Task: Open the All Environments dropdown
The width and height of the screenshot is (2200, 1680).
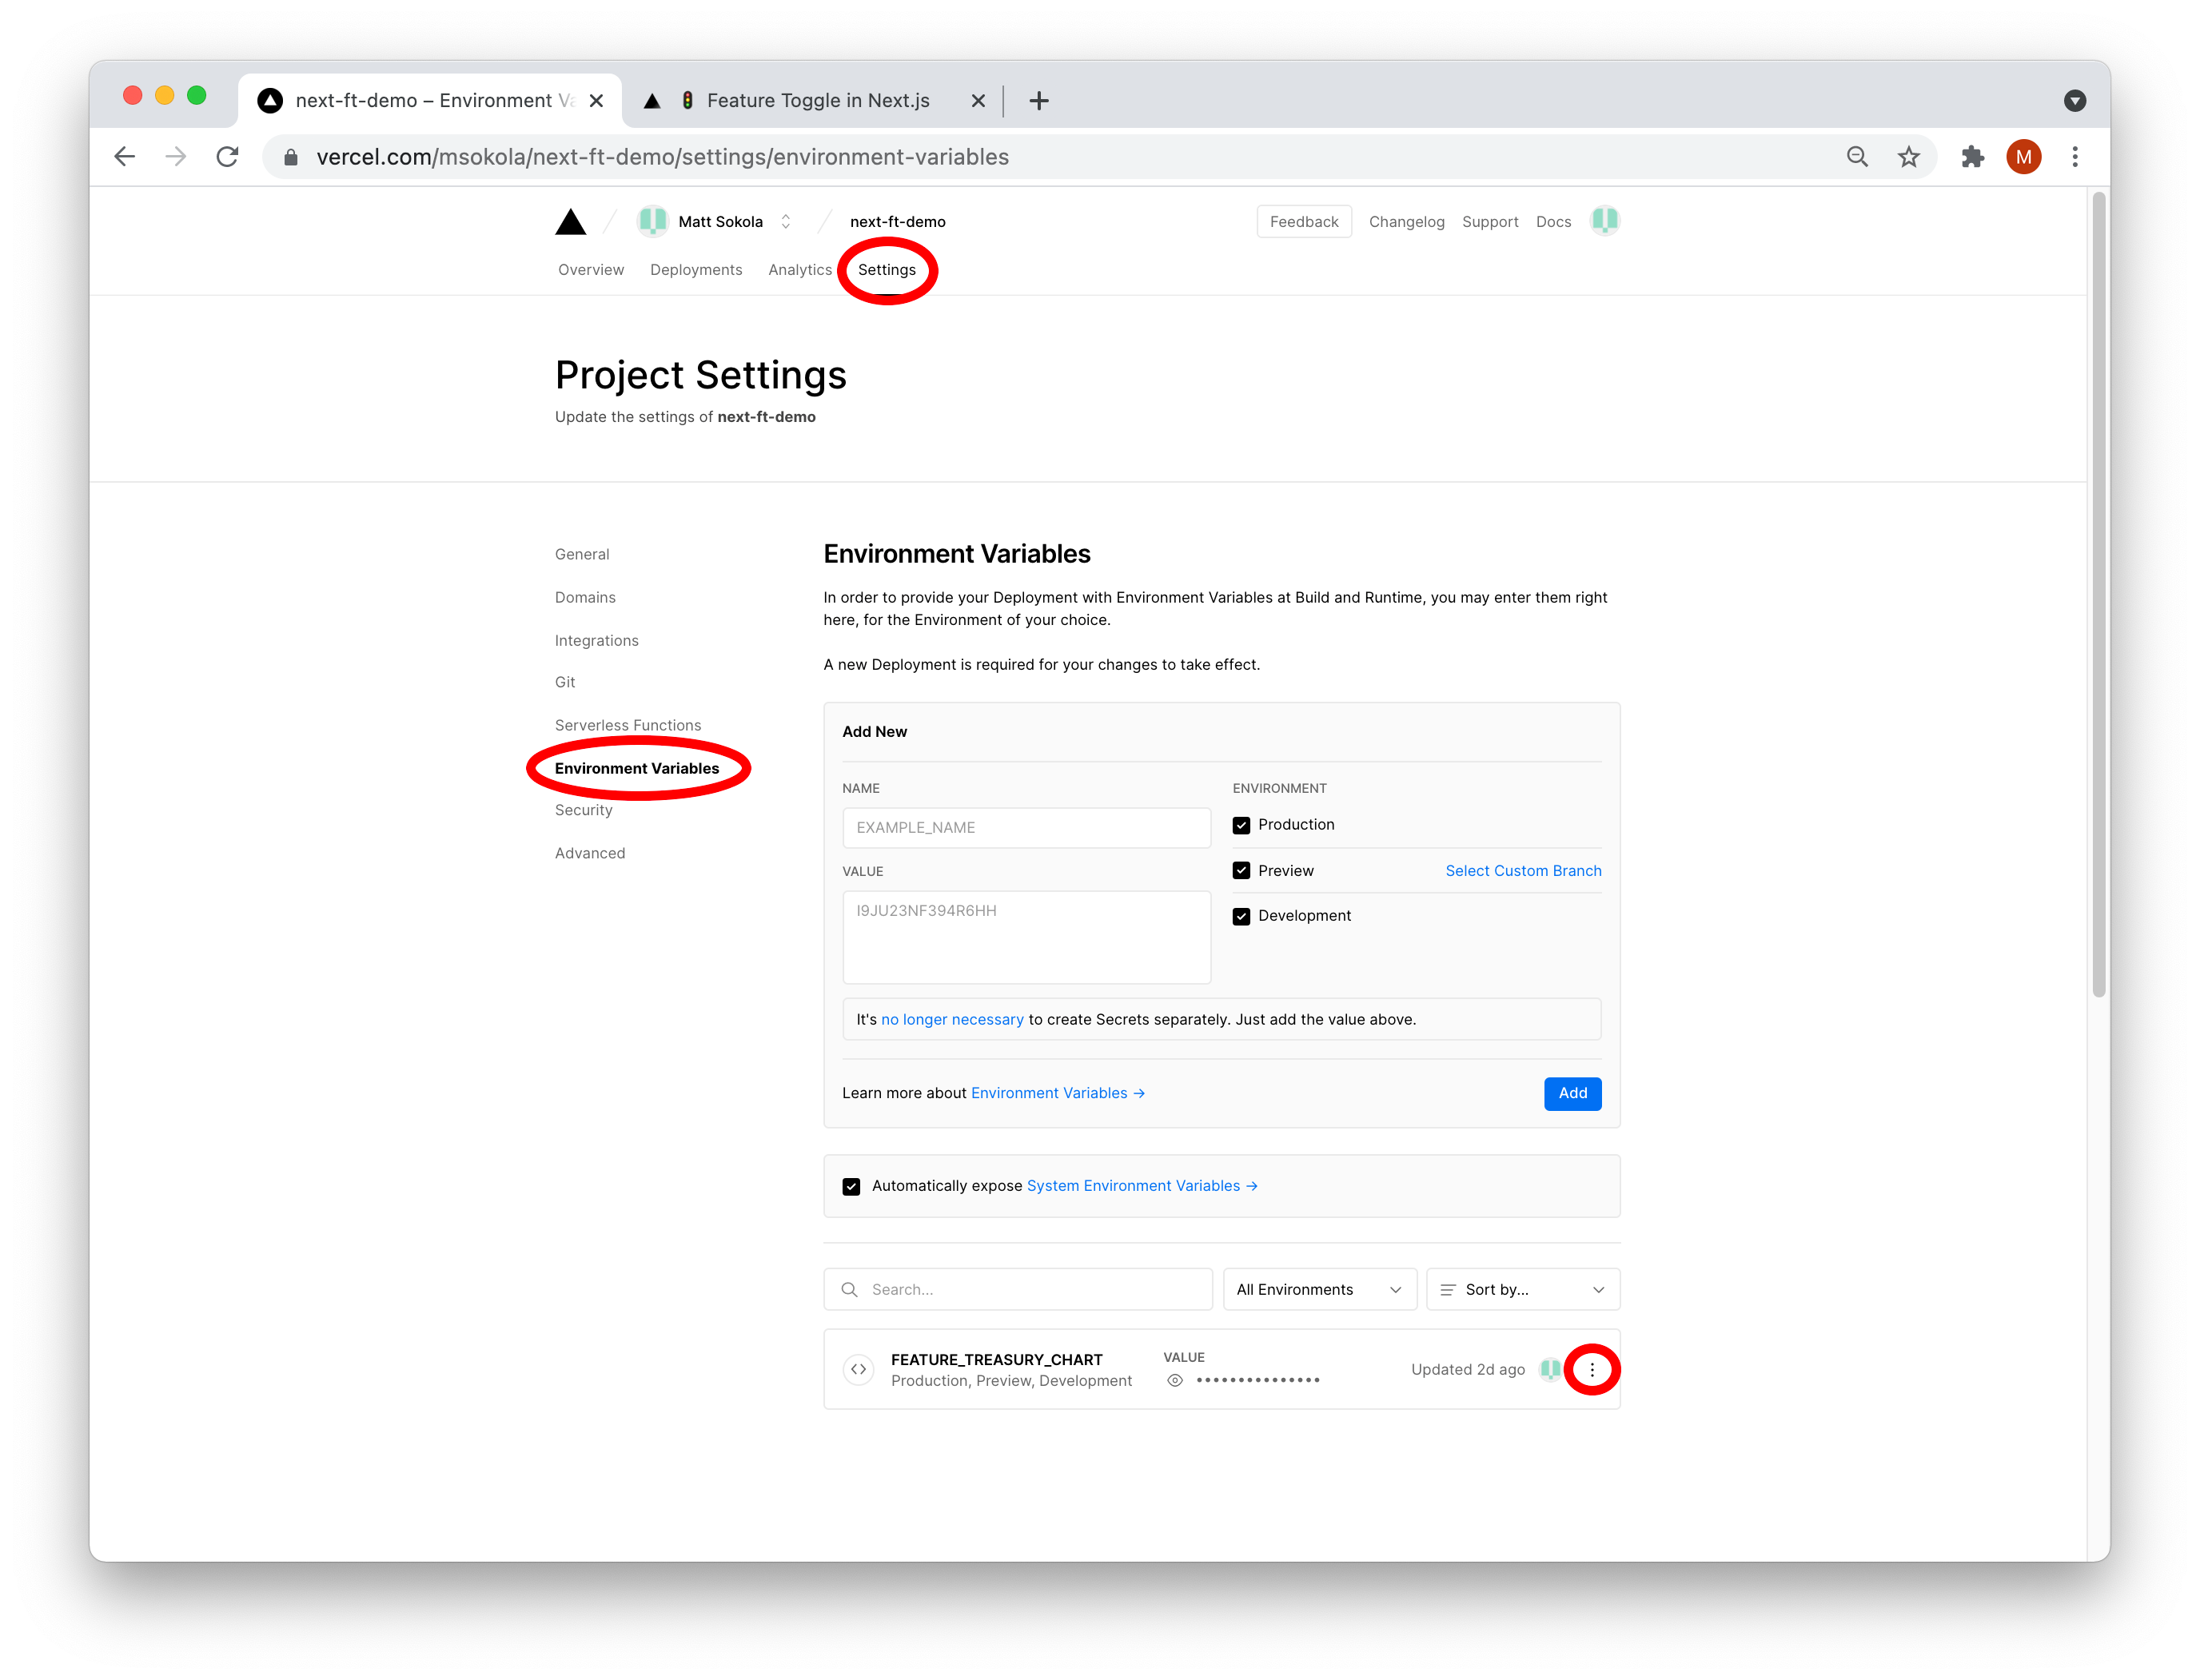Action: [x=1319, y=1289]
